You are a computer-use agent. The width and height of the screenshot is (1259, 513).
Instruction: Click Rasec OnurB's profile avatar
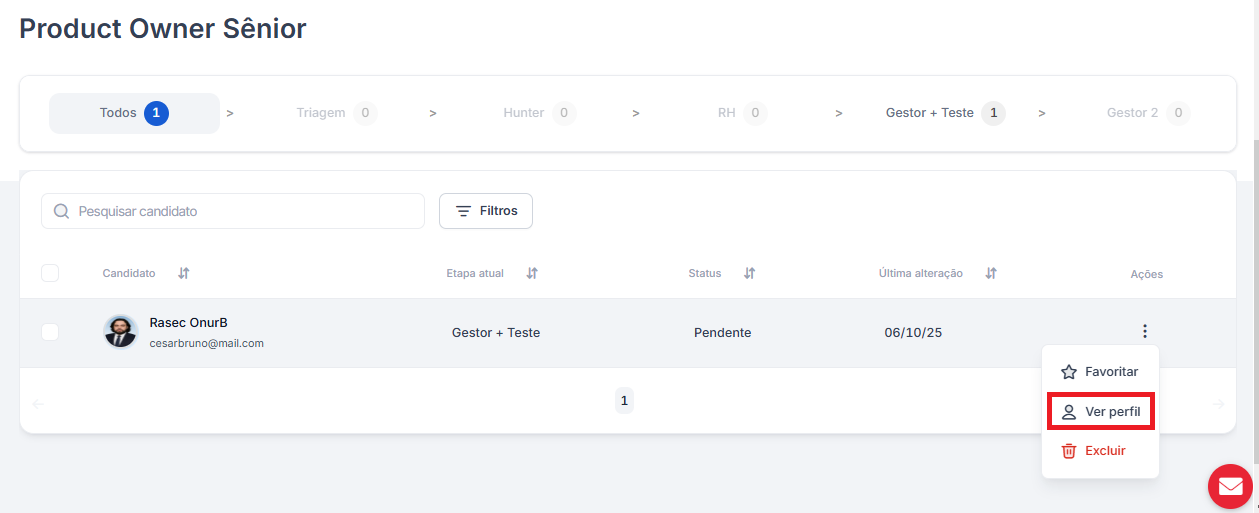[120, 332]
